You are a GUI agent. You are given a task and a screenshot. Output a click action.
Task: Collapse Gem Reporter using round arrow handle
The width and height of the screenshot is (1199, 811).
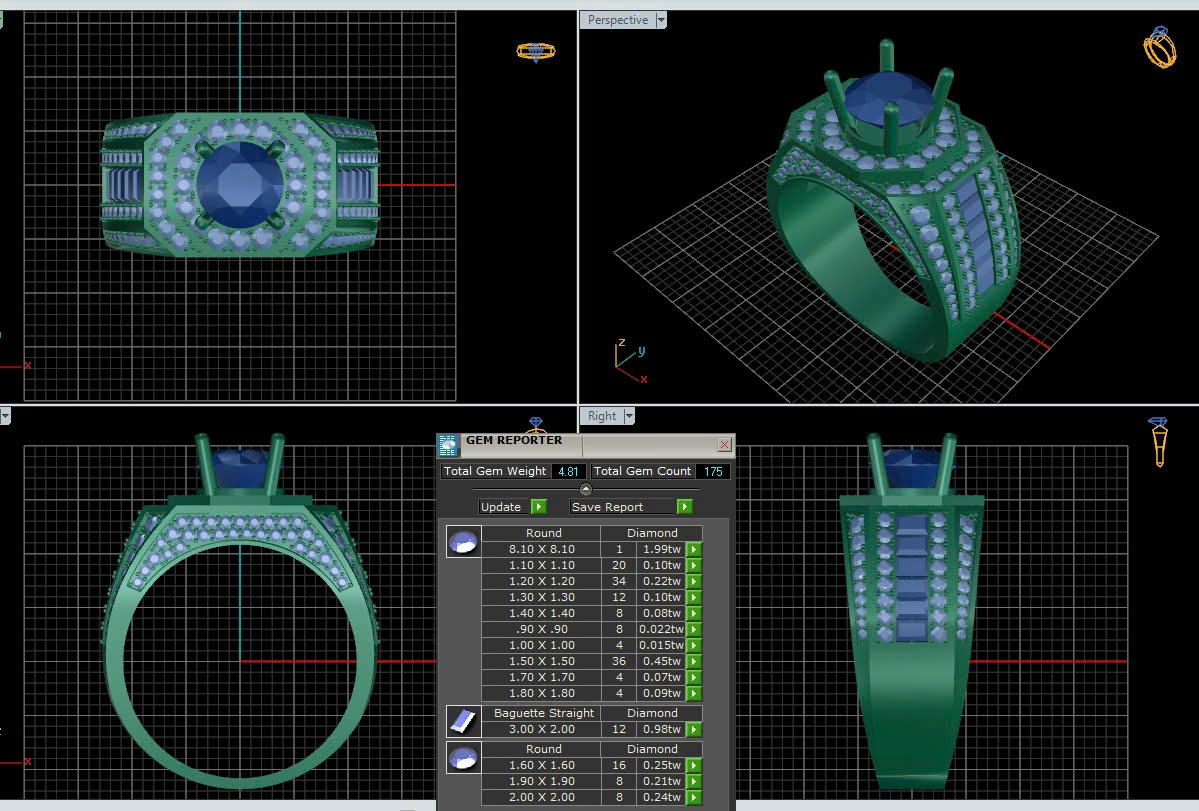point(586,489)
